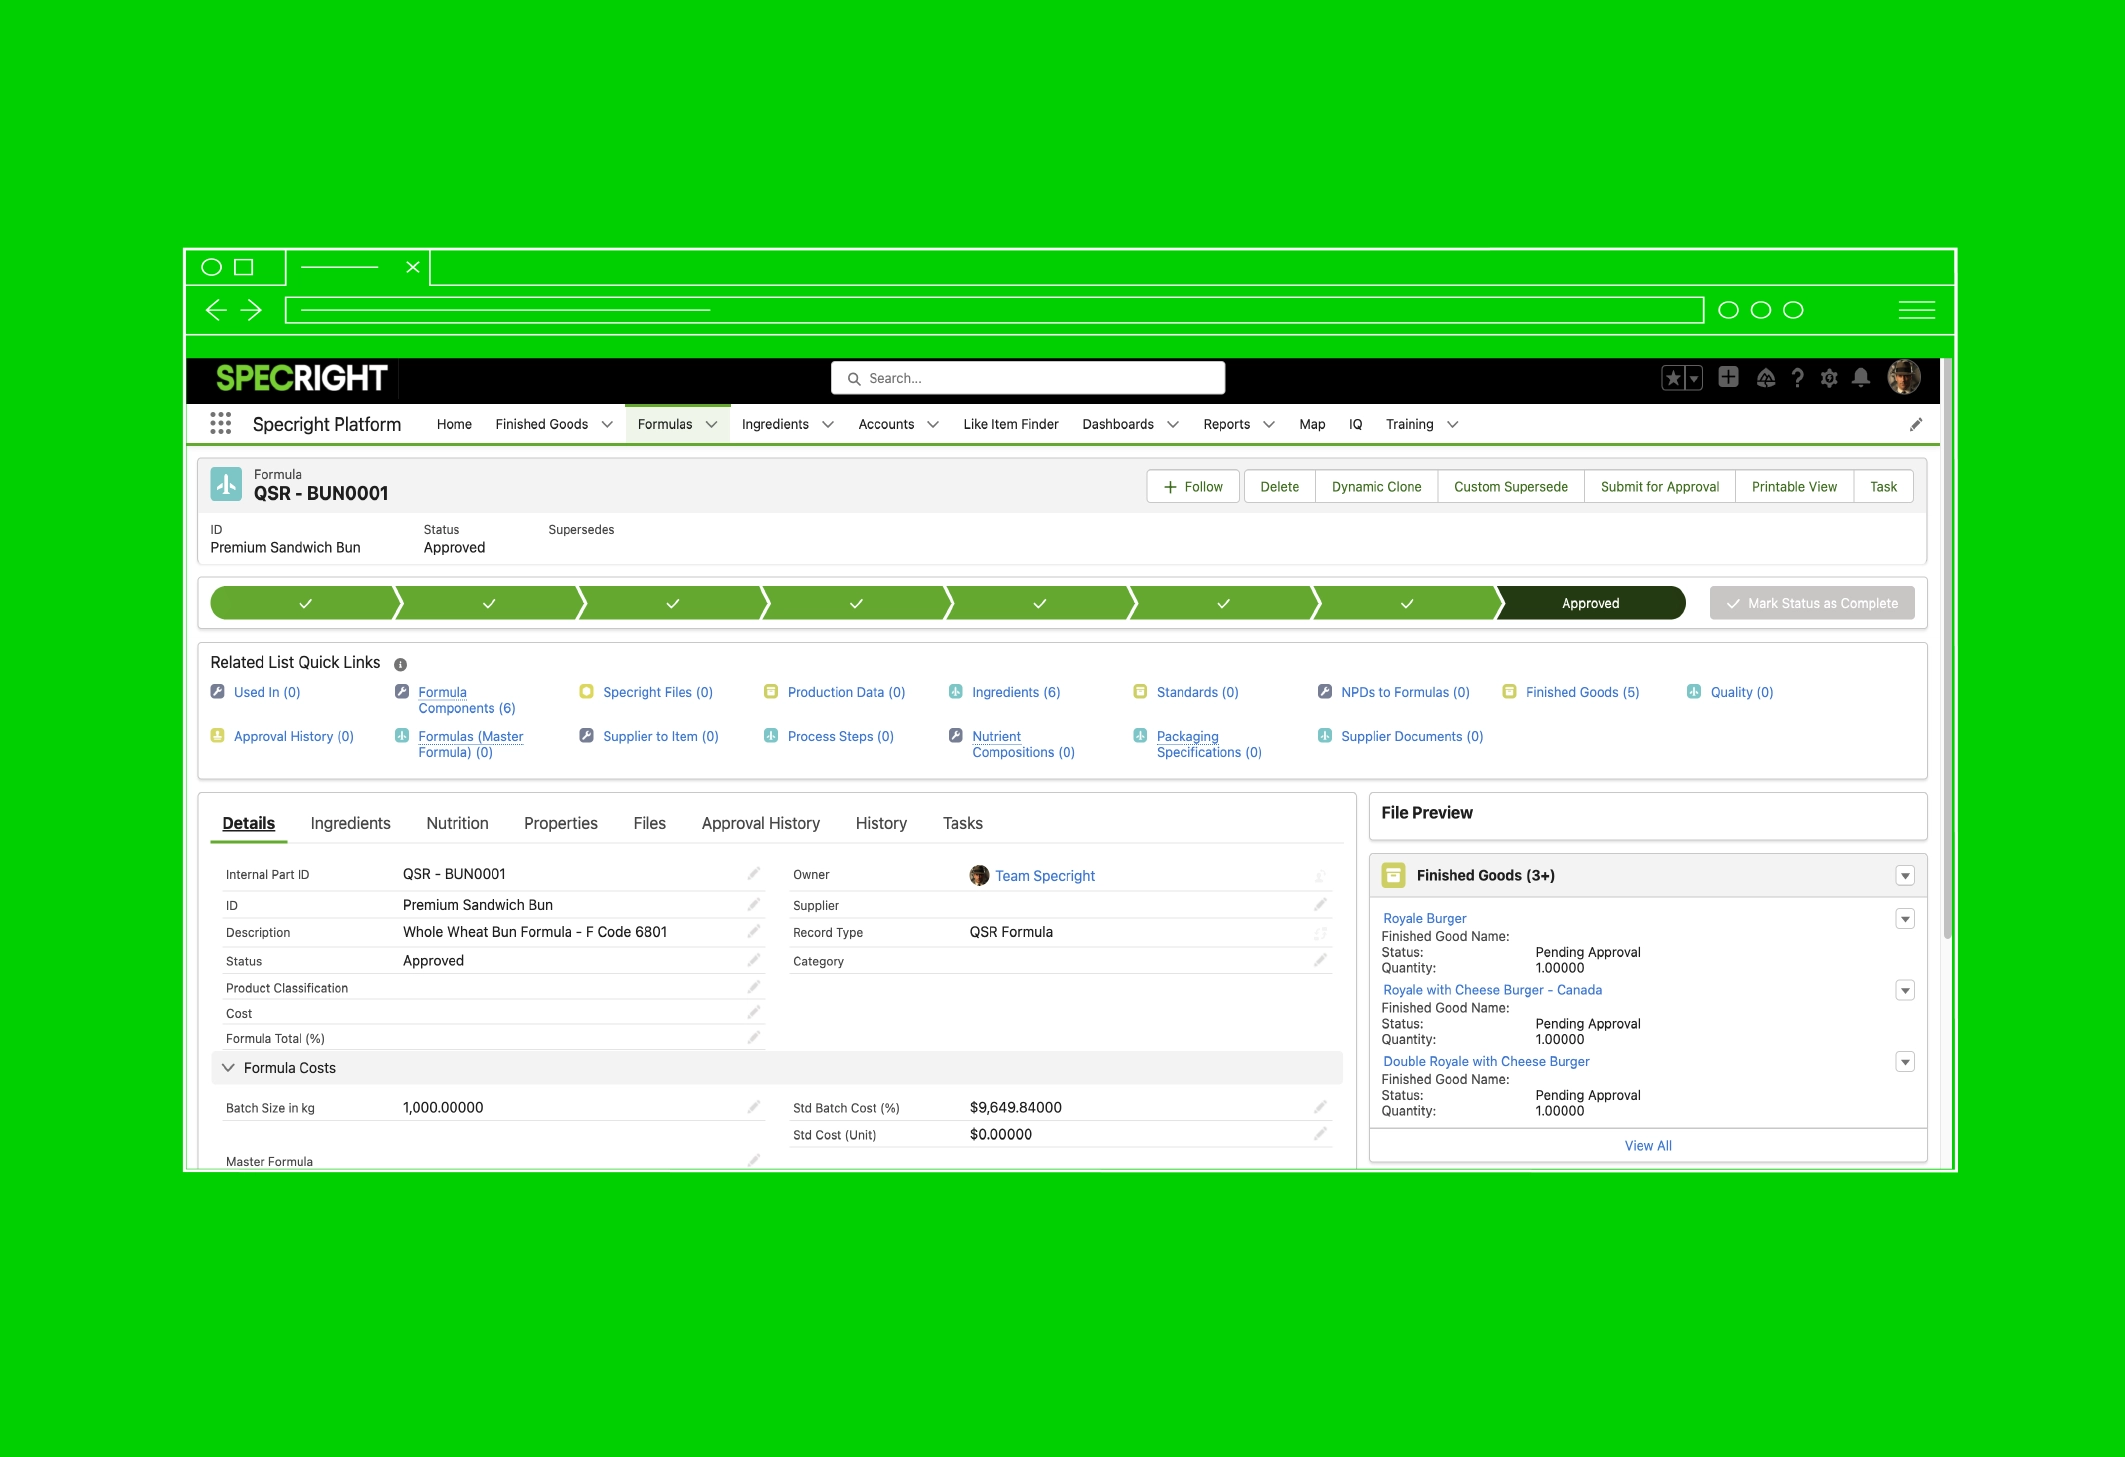The image size is (2125, 1457).
Task: Edit the Cost field pencil icon
Action: tap(753, 1013)
